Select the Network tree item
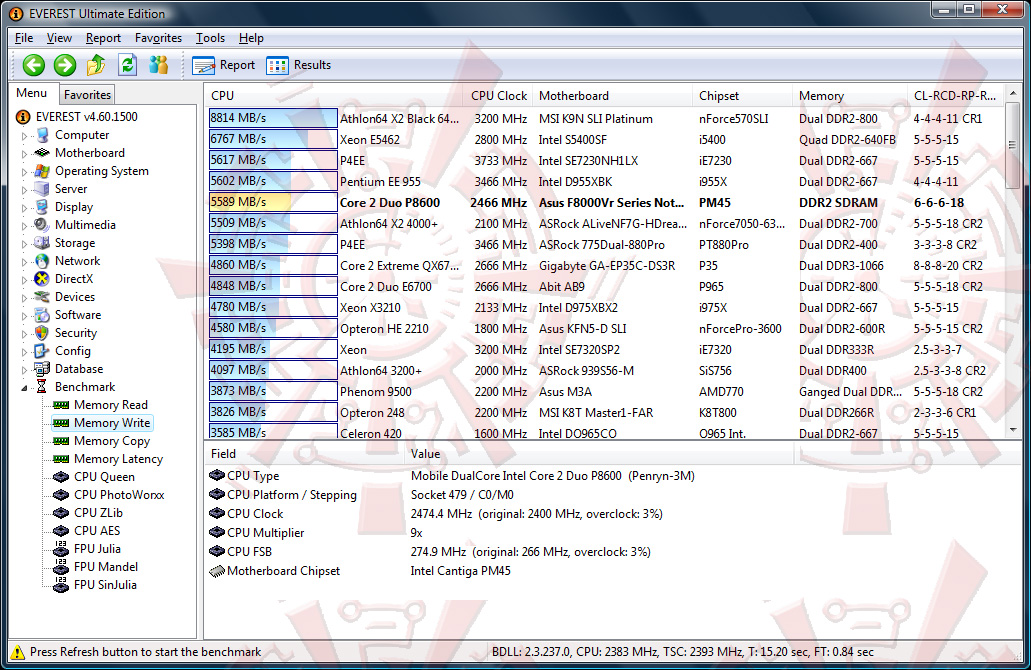This screenshot has height=670, width=1031. tap(78, 261)
